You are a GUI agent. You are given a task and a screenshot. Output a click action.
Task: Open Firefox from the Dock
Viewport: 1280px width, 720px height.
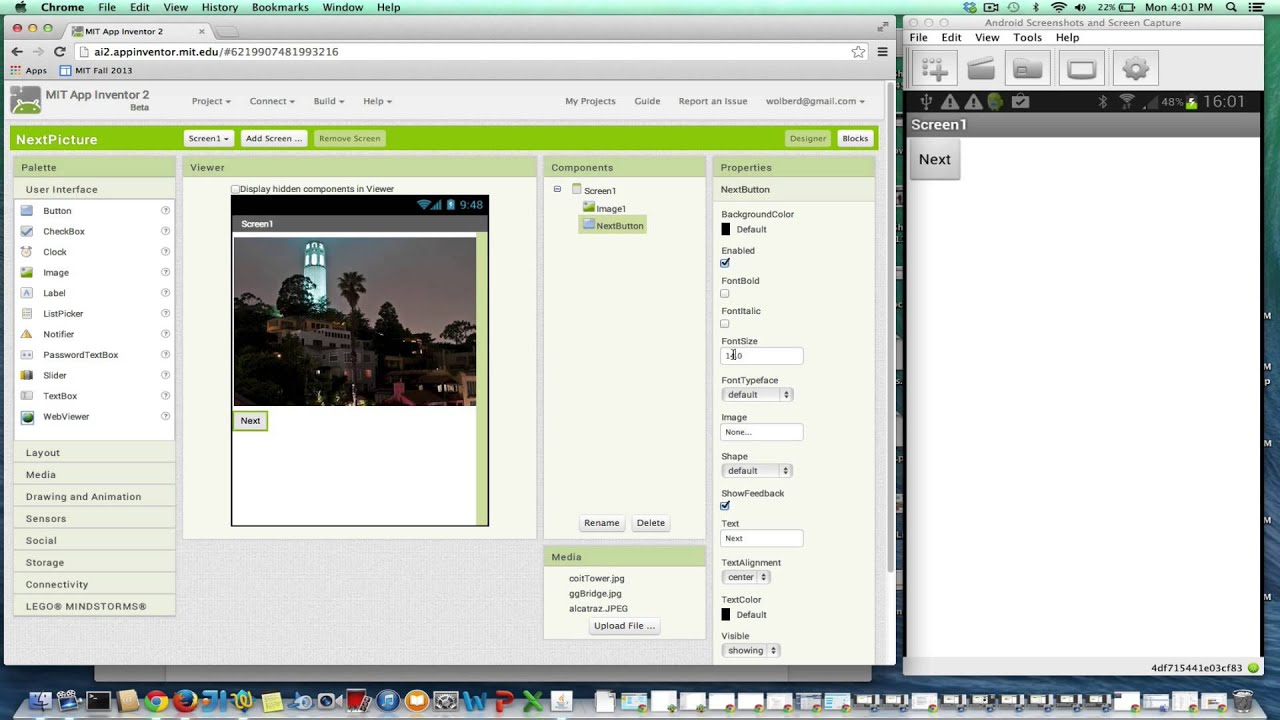[185, 701]
